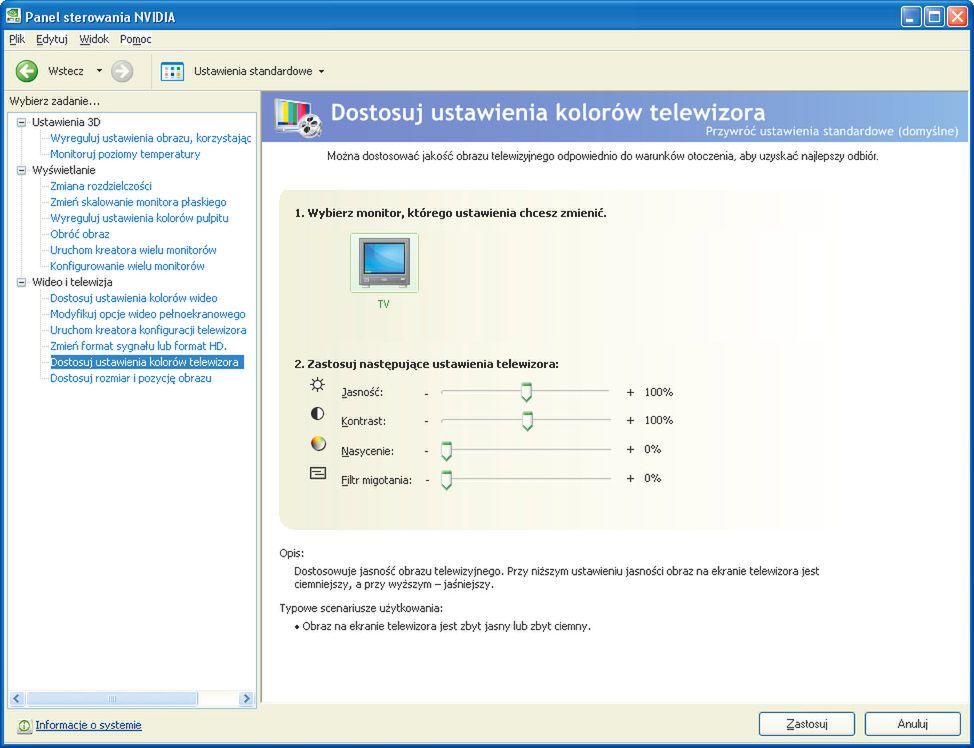Collapse the Wideo i telewizja tree node

pyautogui.click(x=22, y=282)
